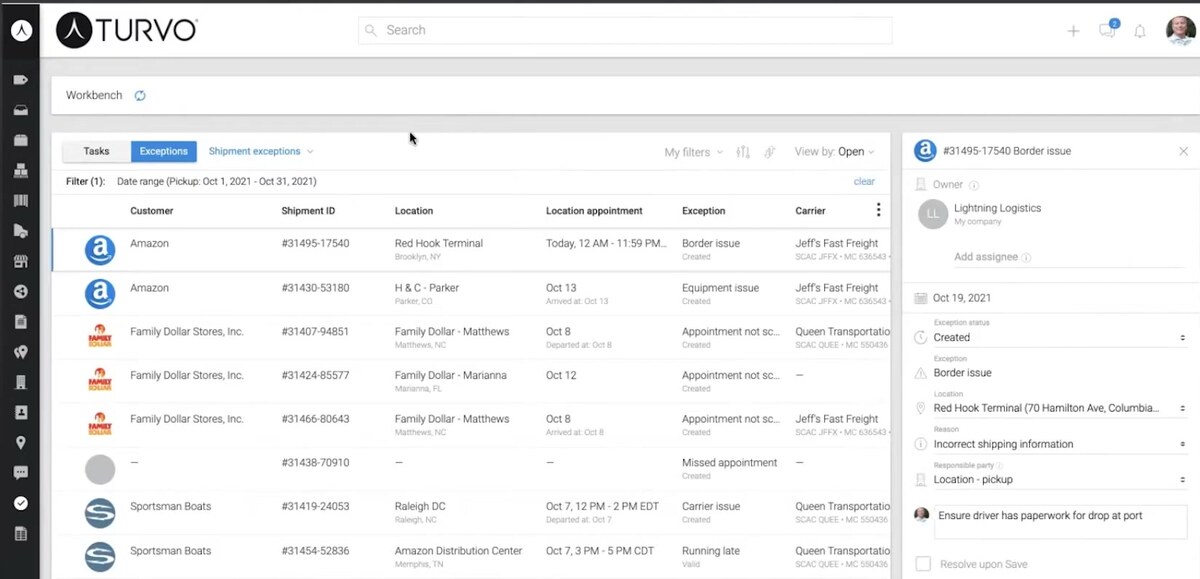Open shipment #31430-53180

coord(315,288)
